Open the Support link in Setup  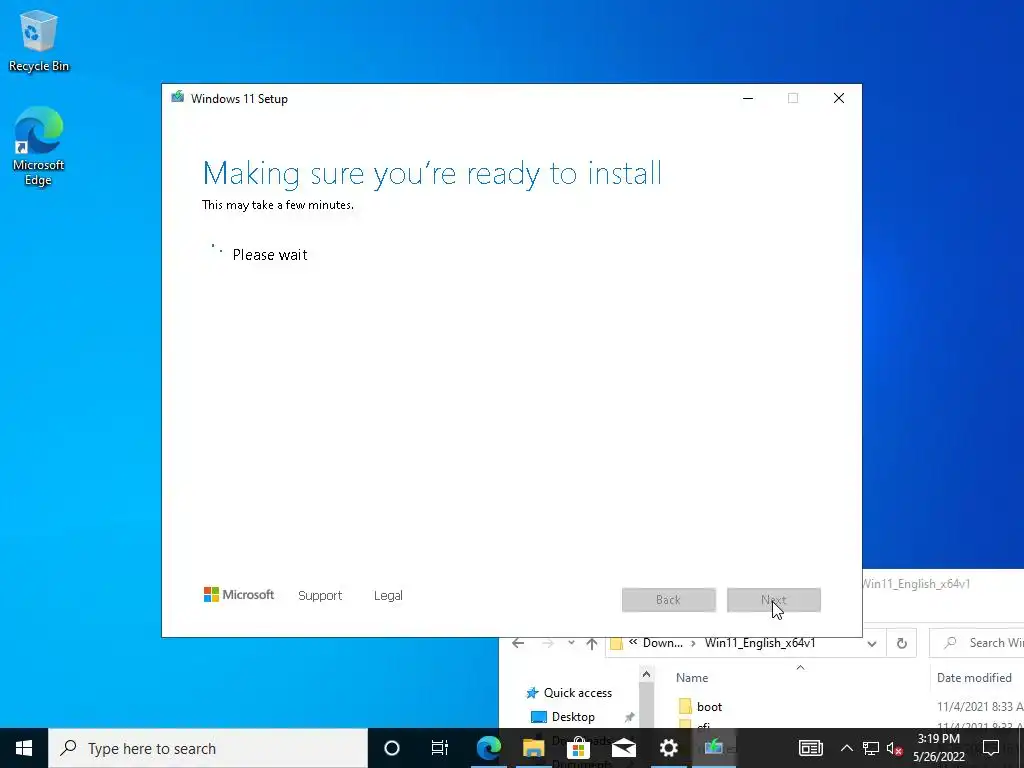319,596
